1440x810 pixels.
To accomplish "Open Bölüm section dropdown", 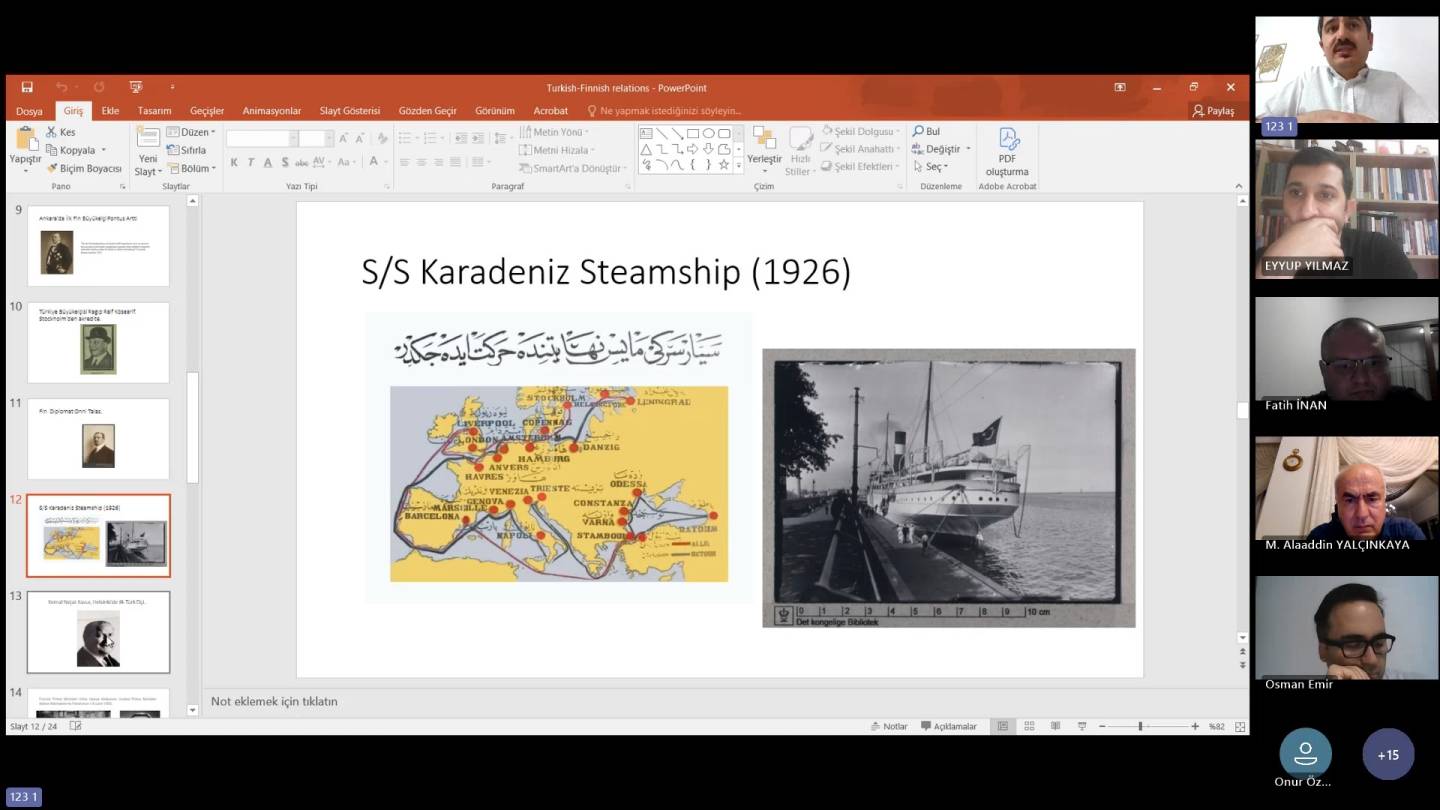I will tap(192, 168).
